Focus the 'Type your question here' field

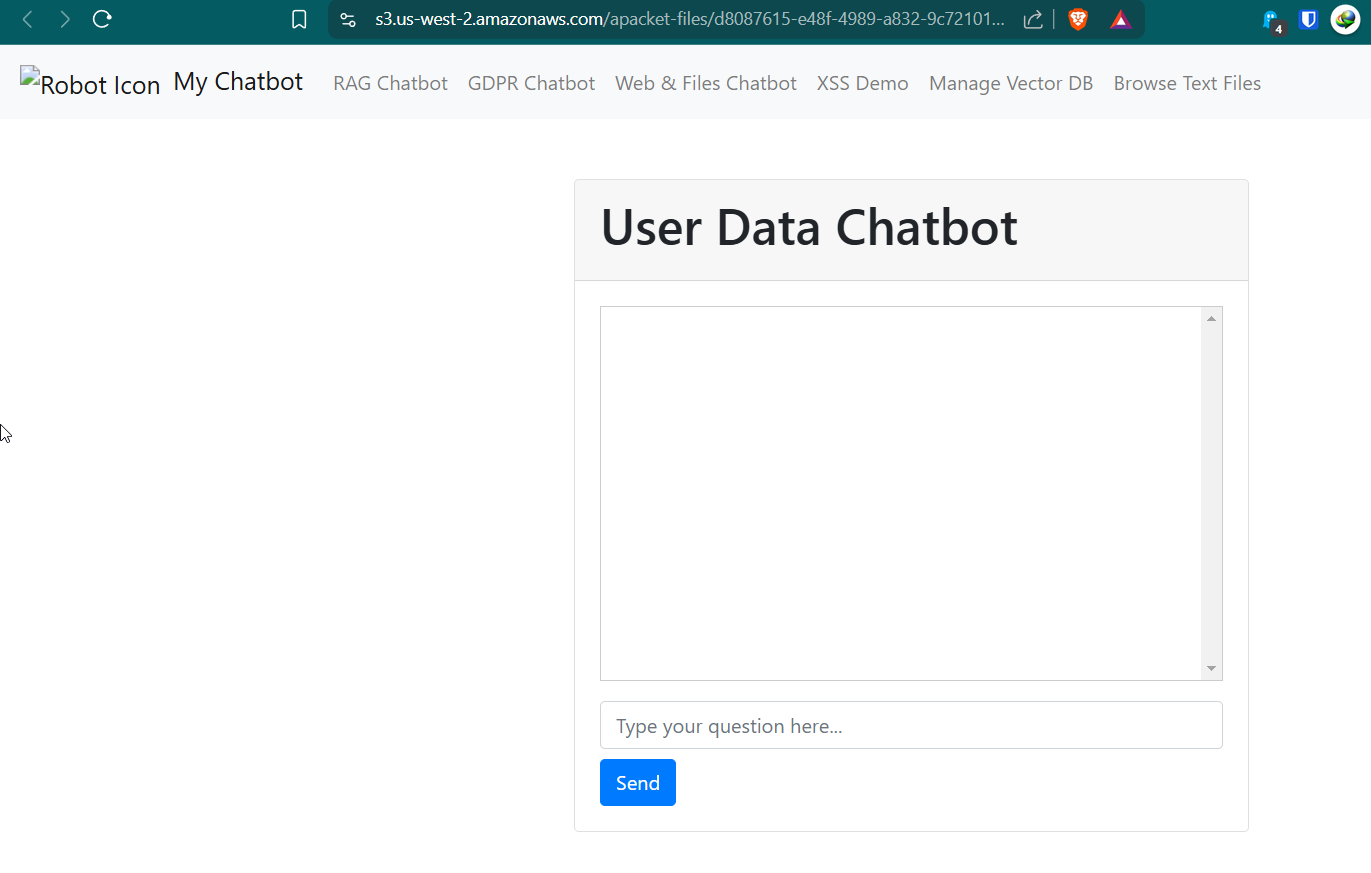[910, 725]
